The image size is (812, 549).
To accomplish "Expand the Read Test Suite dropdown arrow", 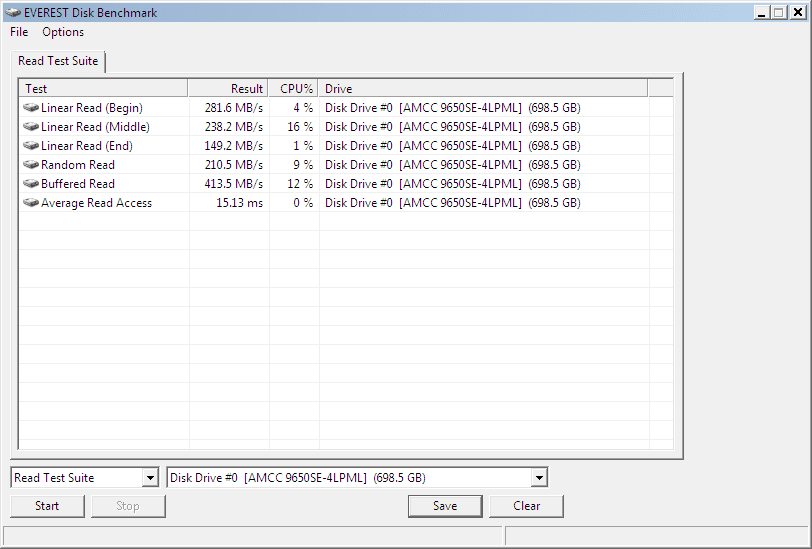I will tap(150, 478).
